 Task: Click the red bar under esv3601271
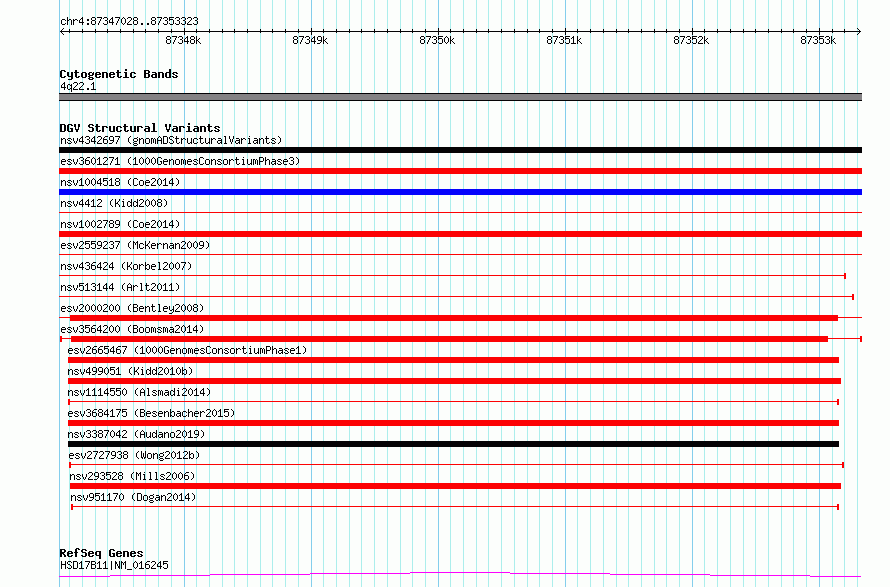(x=460, y=171)
